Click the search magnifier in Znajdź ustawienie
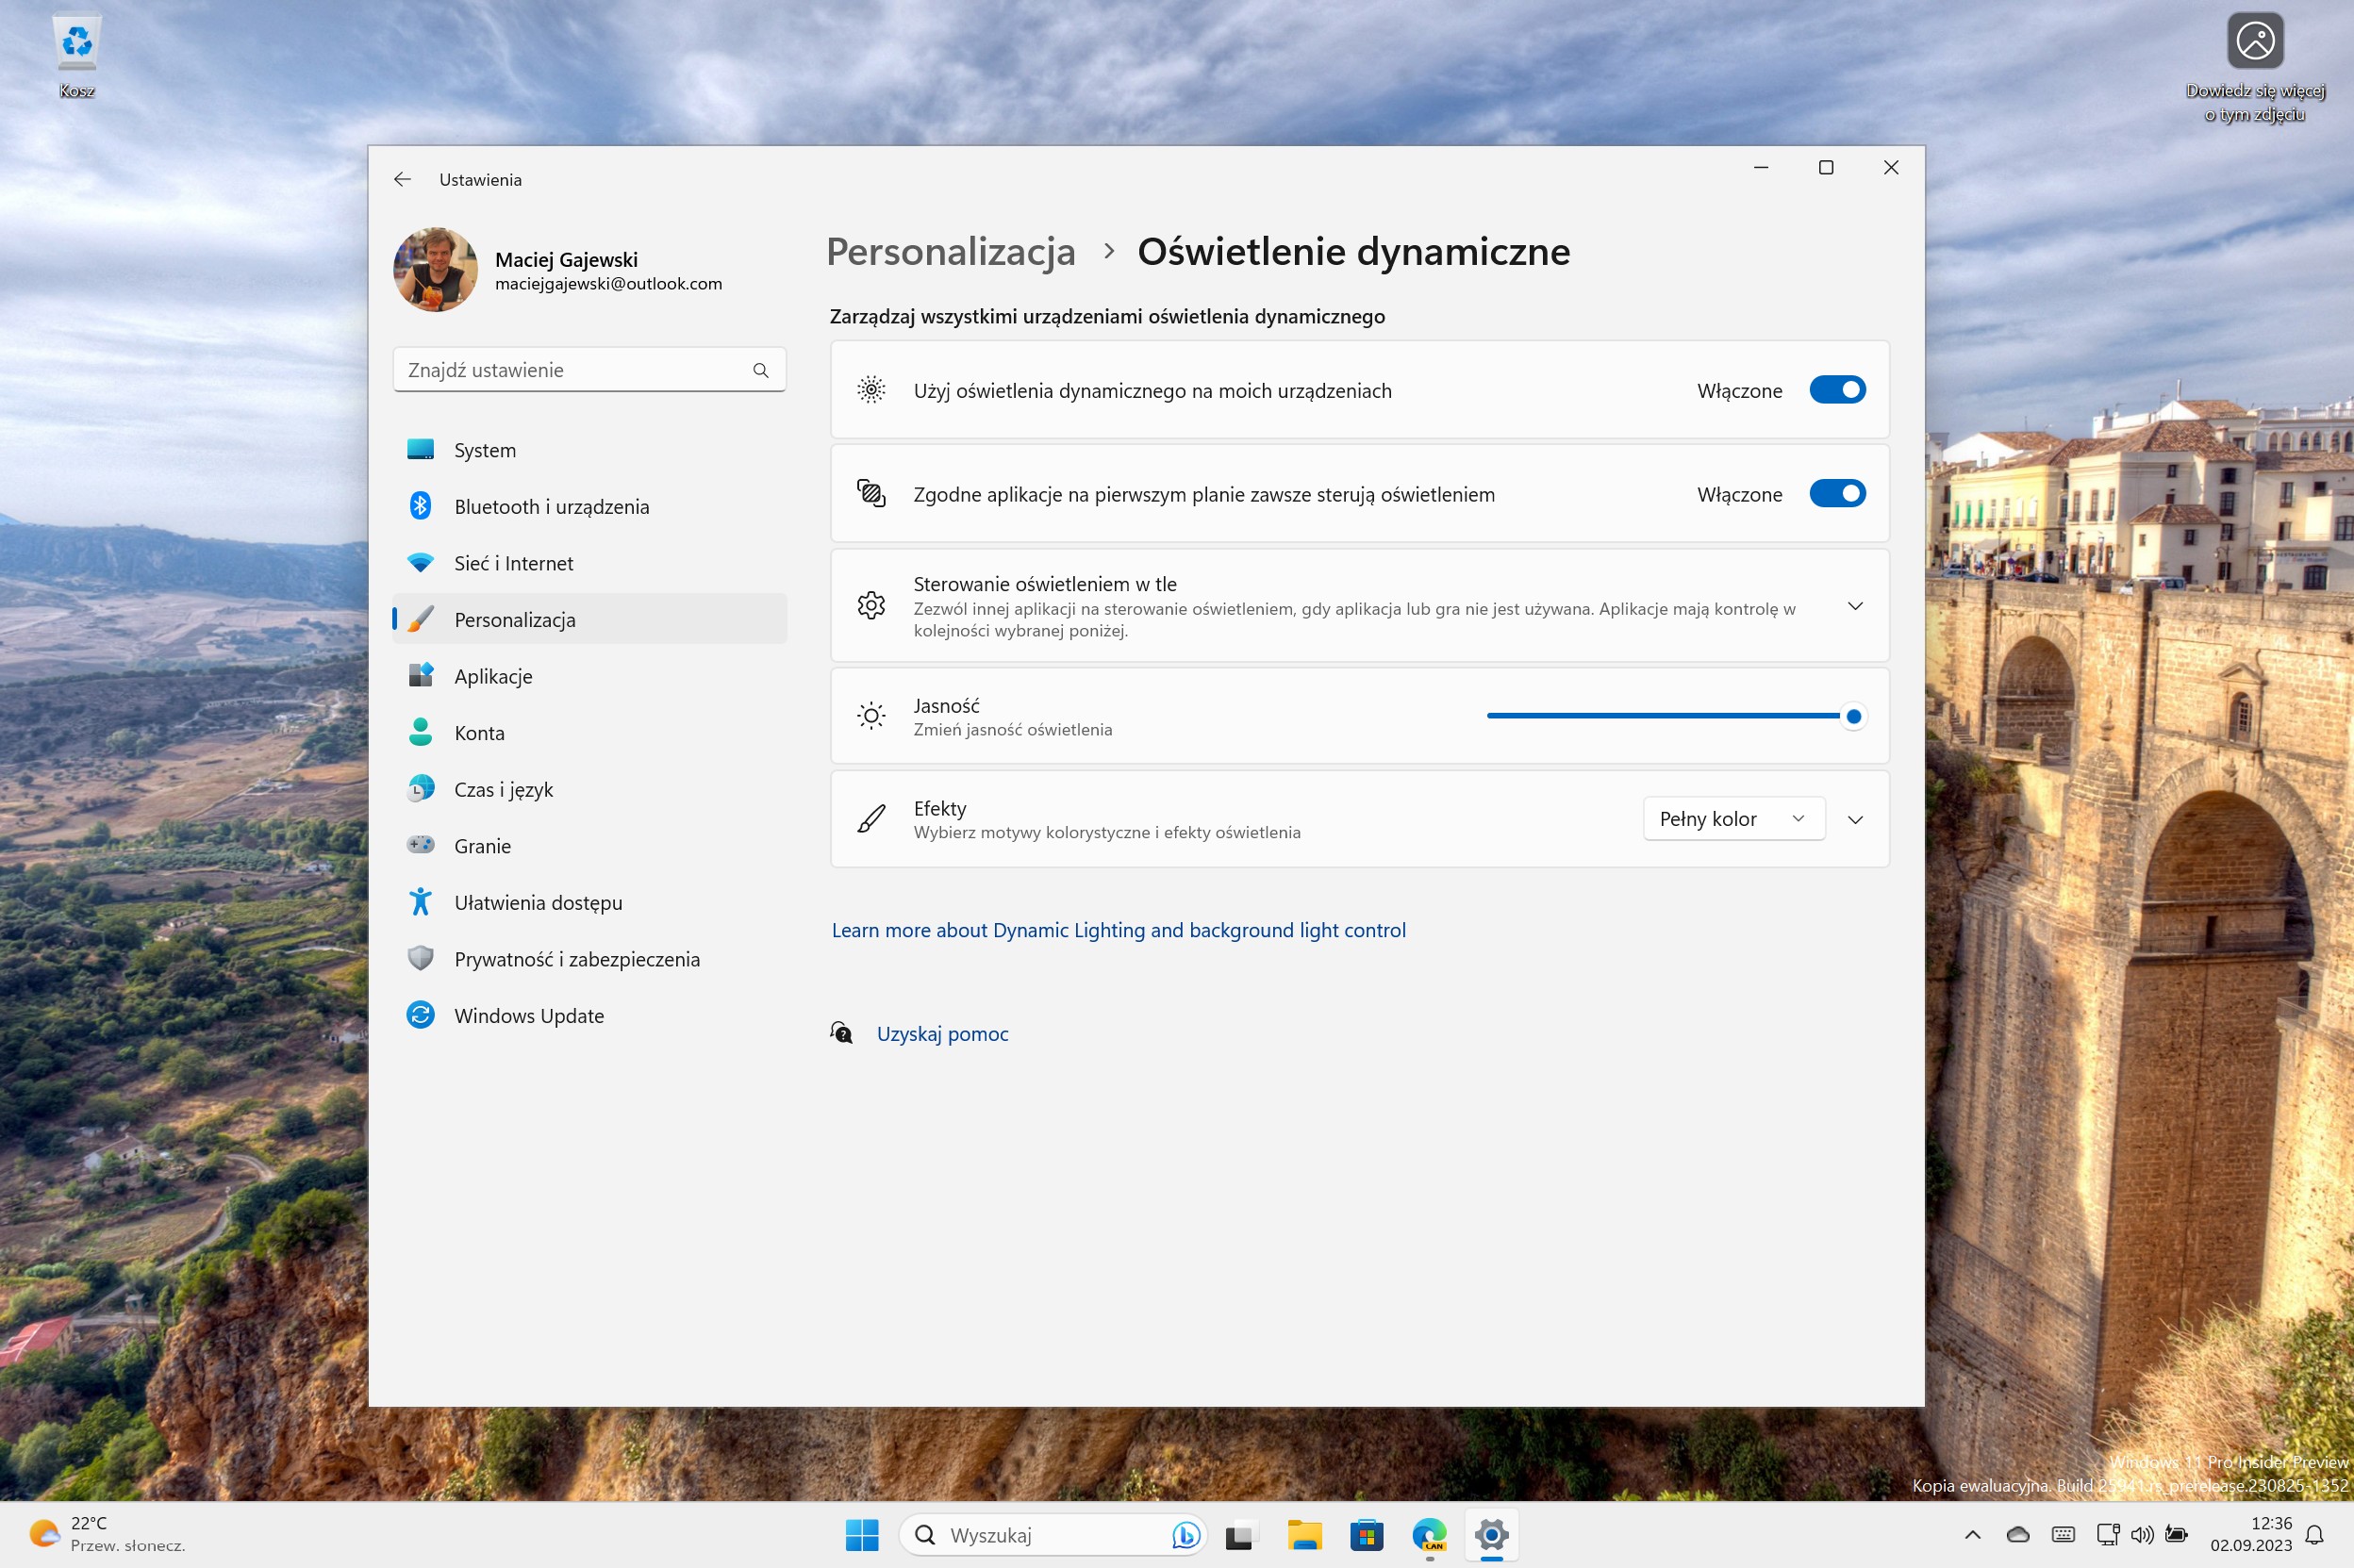Image resolution: width=2354 pixels, height=1568 pixels. click(761, 370)
